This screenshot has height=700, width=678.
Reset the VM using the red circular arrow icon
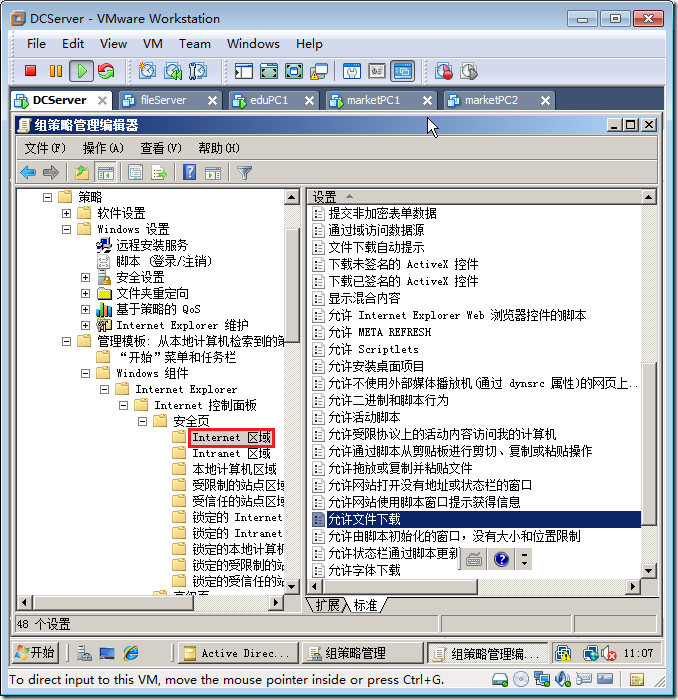(x=106, y=71)
